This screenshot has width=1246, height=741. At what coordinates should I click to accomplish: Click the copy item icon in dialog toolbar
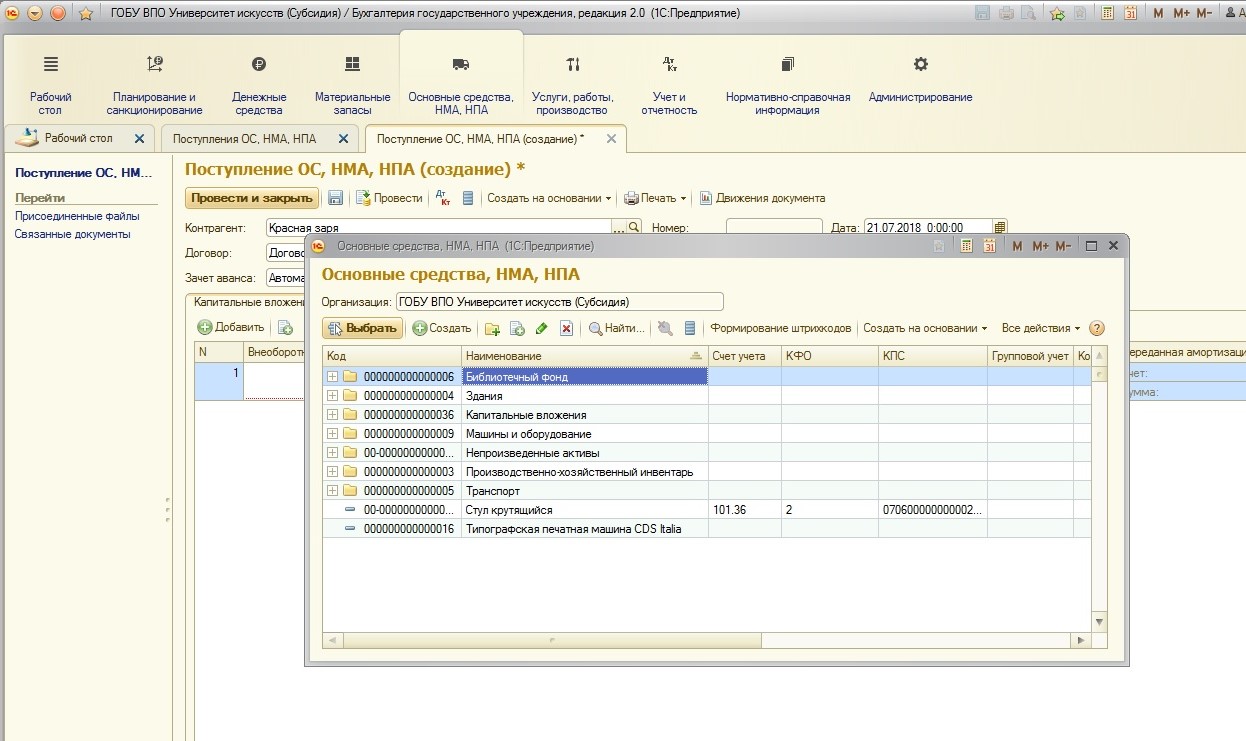[517, 329]
